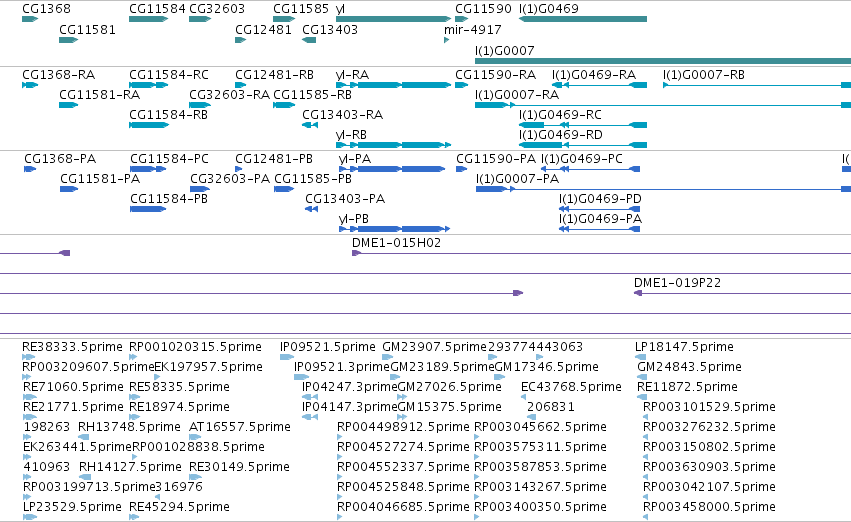The width and height of the screenshot is (851, 522).
Task: Select protein CG32603-PA
Action: 200,189
